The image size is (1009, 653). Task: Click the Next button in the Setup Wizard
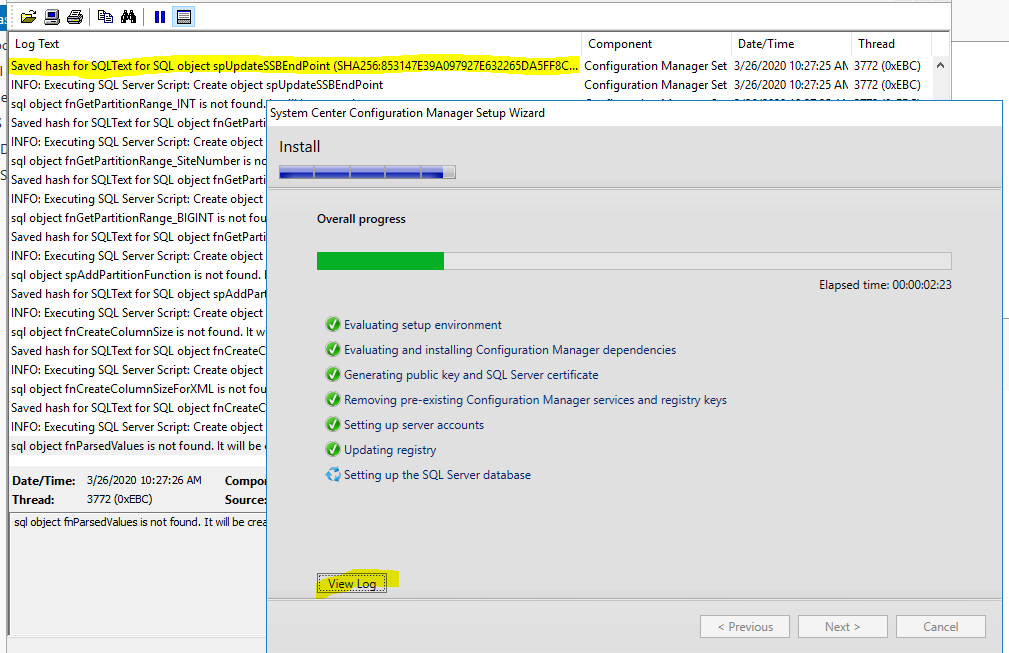[843, 627]
